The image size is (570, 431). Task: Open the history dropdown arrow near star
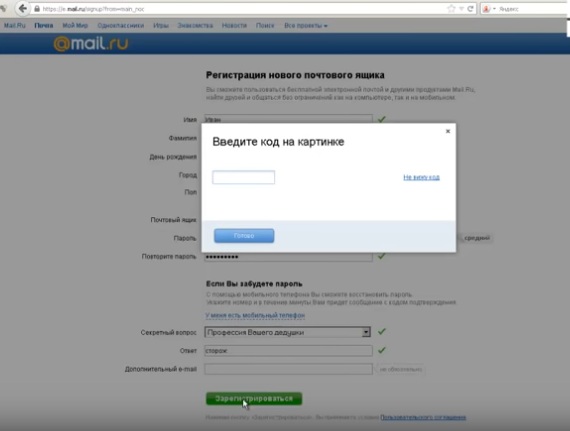(461, 9)
